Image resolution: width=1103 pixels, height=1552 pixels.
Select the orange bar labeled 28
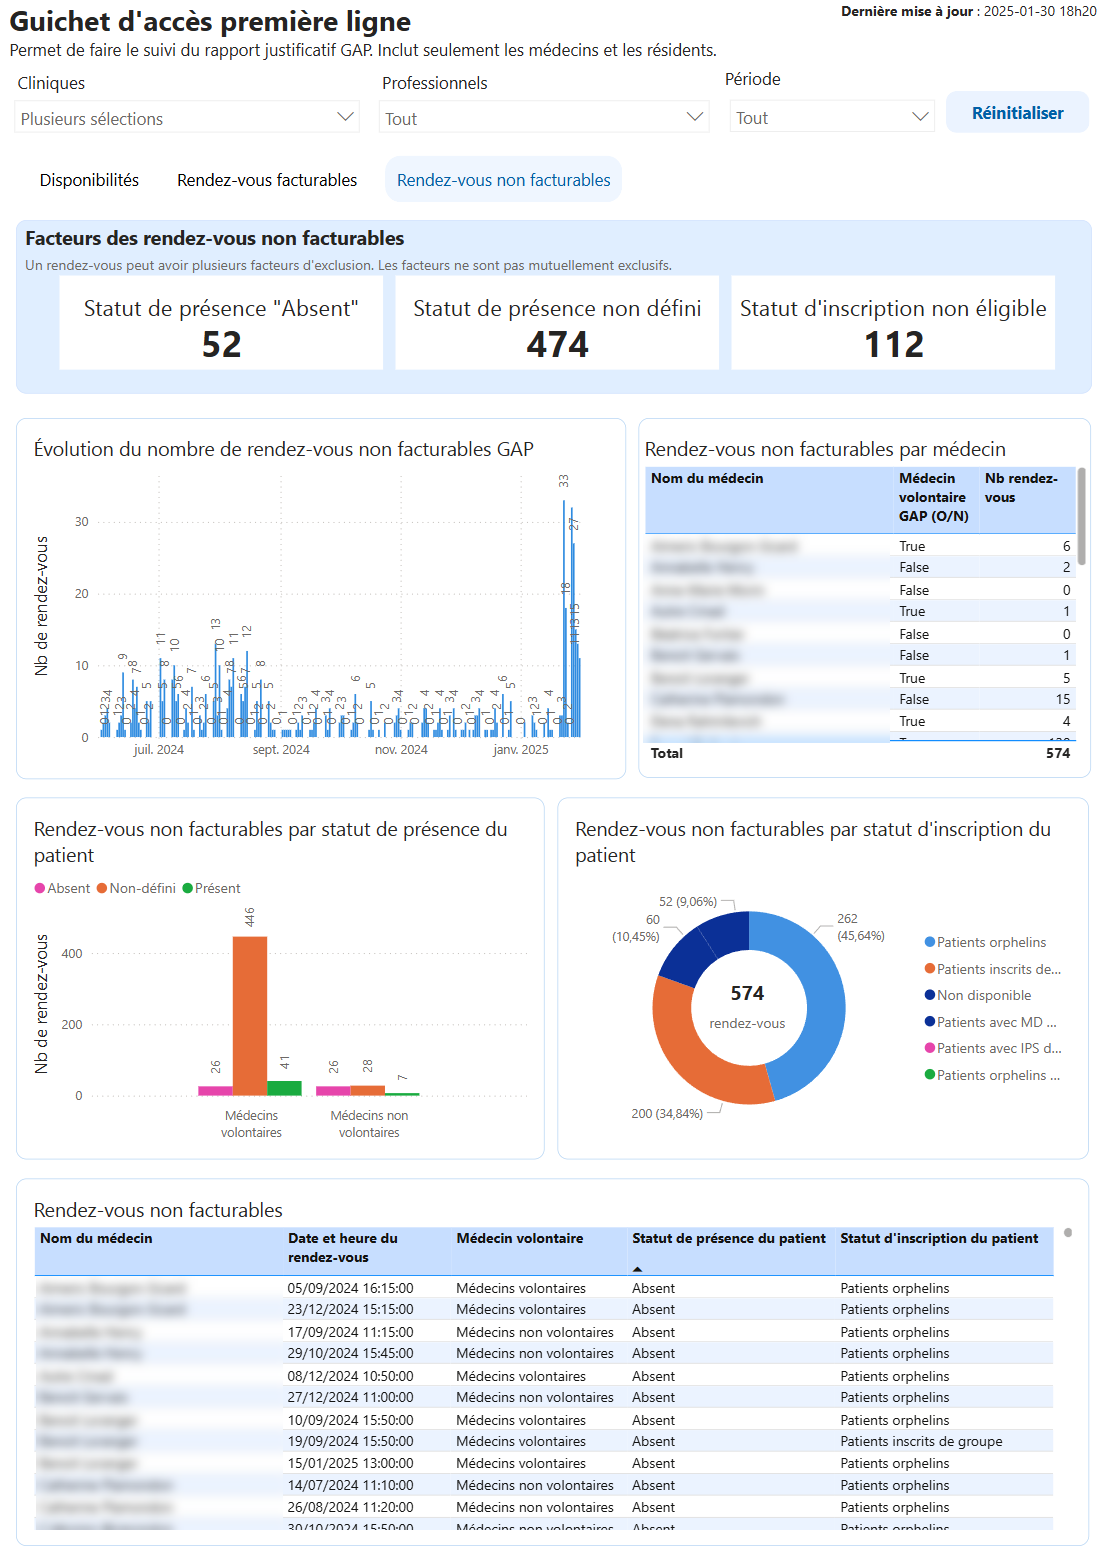pos(368,1091)
